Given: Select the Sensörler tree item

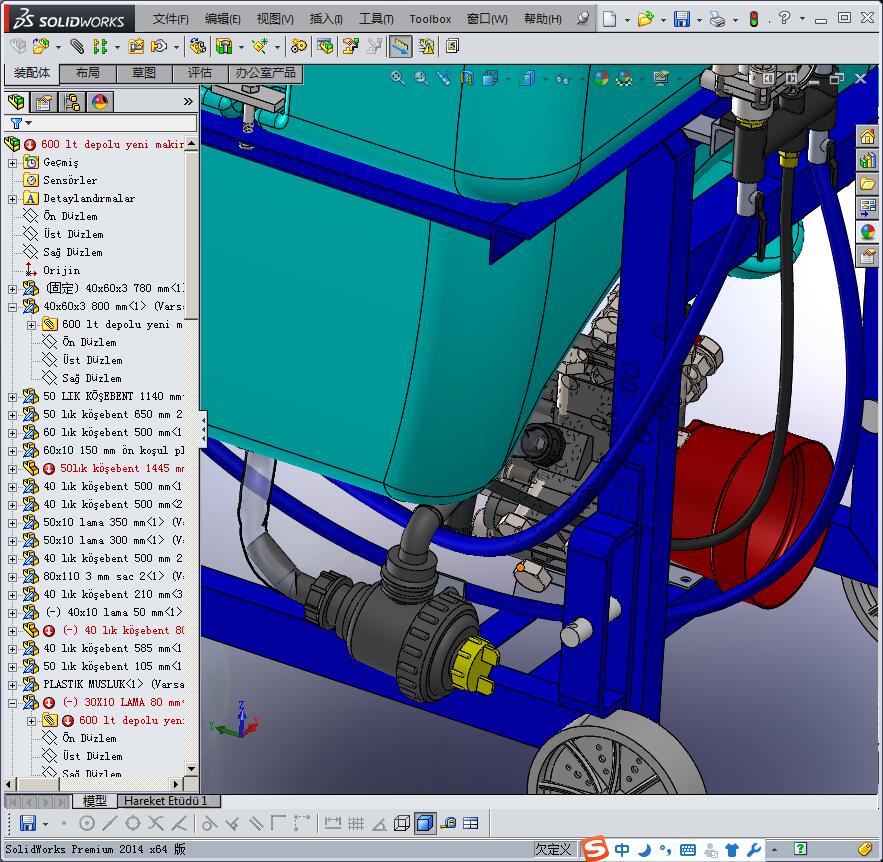Looking at the screenshot, I should click(70, 180).
